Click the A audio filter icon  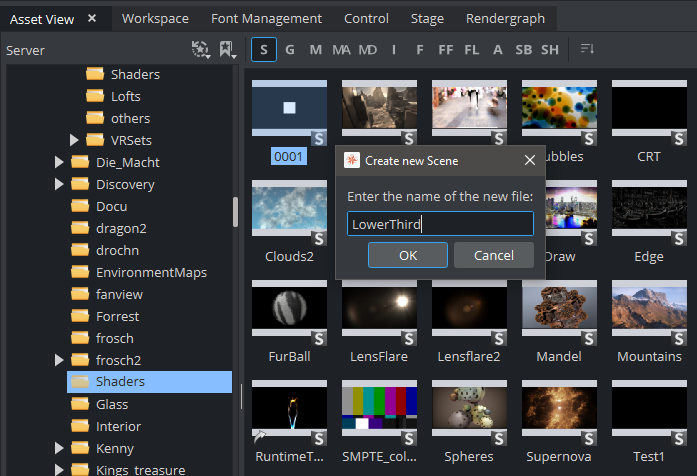pos(497,49)
